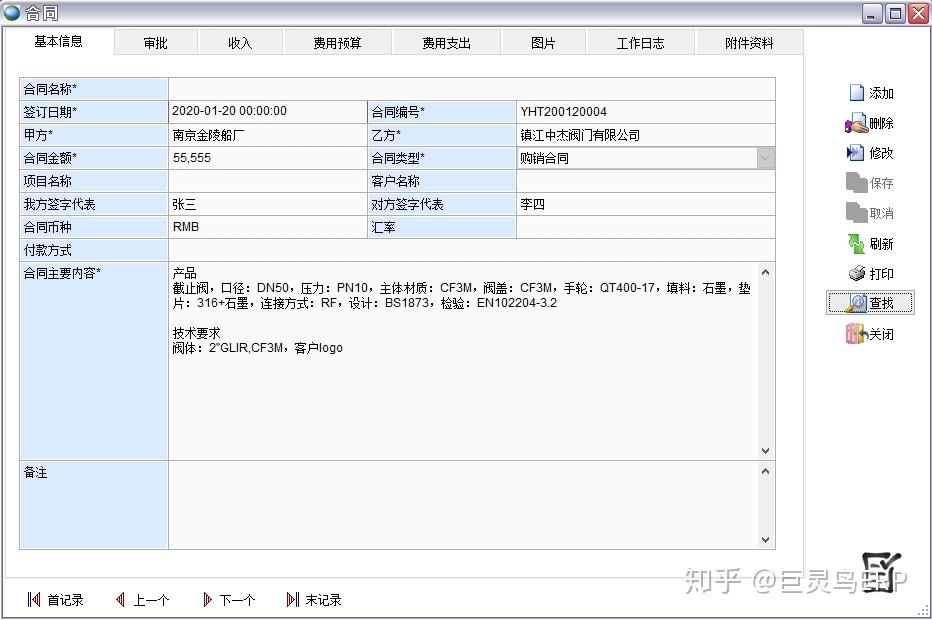This screenshot has height=620, width=932.
Task: Click the empty 合同名称 input field
Action: tap(472, 89)
